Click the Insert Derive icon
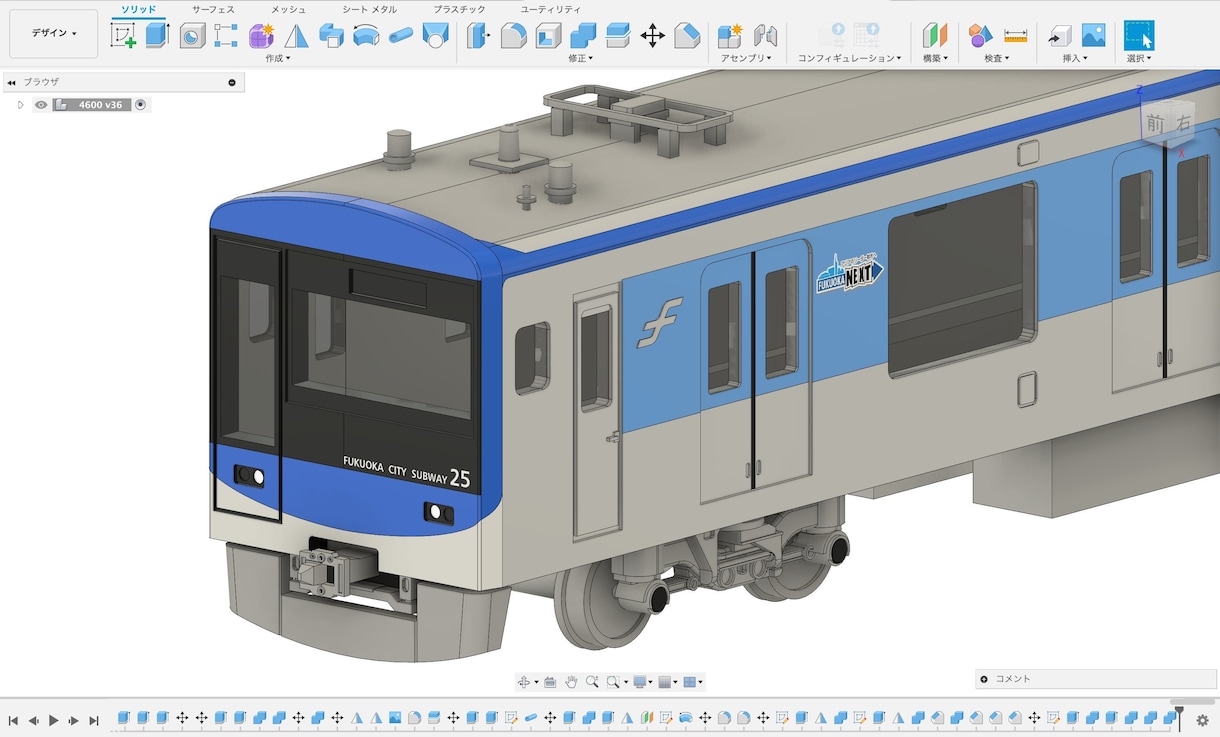 [x=1059, y=36]
